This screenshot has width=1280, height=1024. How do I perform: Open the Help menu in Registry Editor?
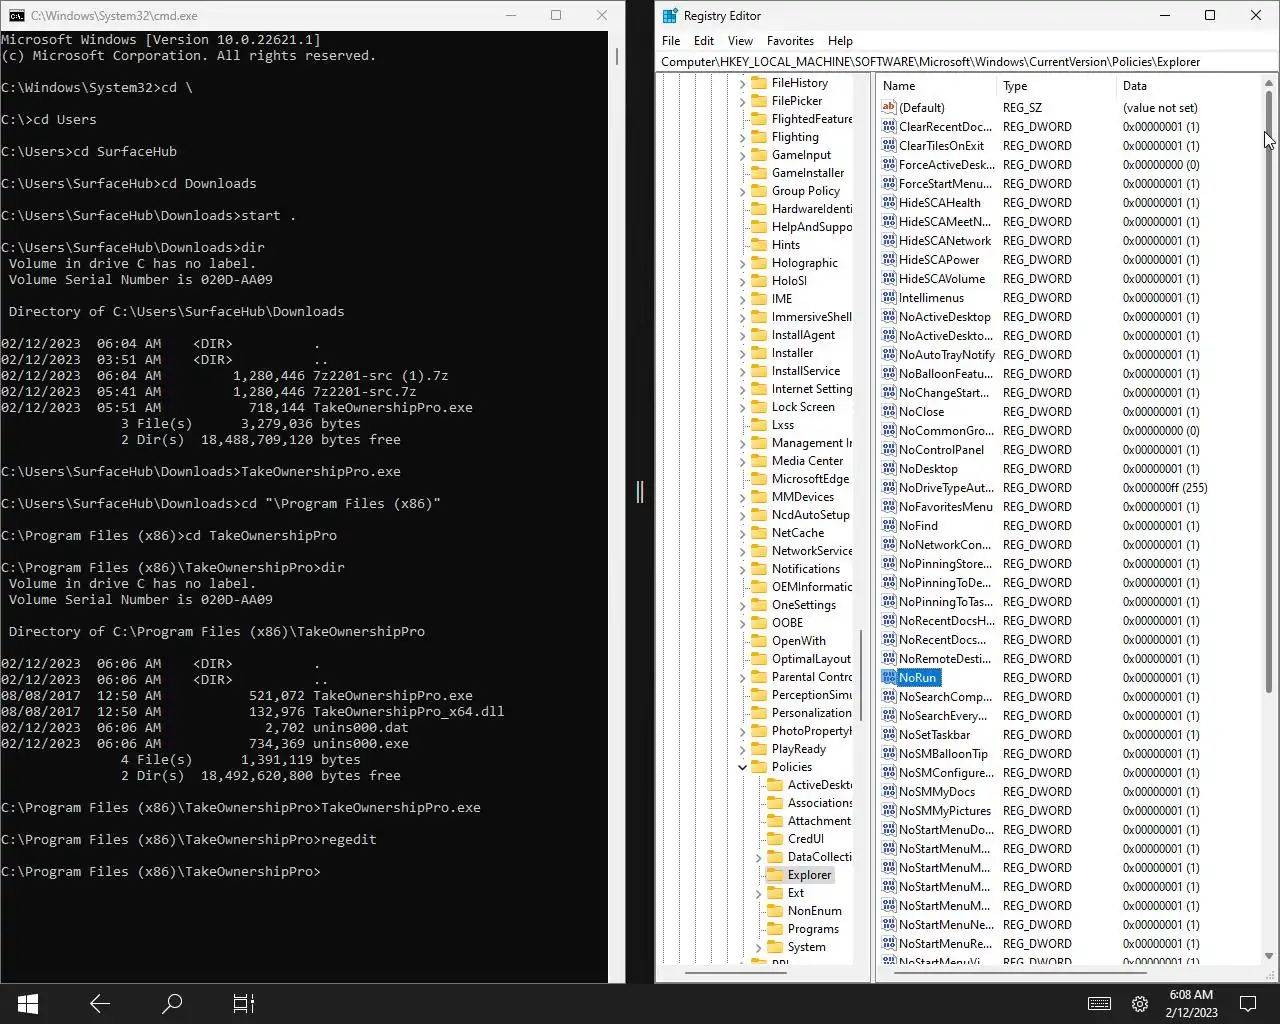click(840, 41)
